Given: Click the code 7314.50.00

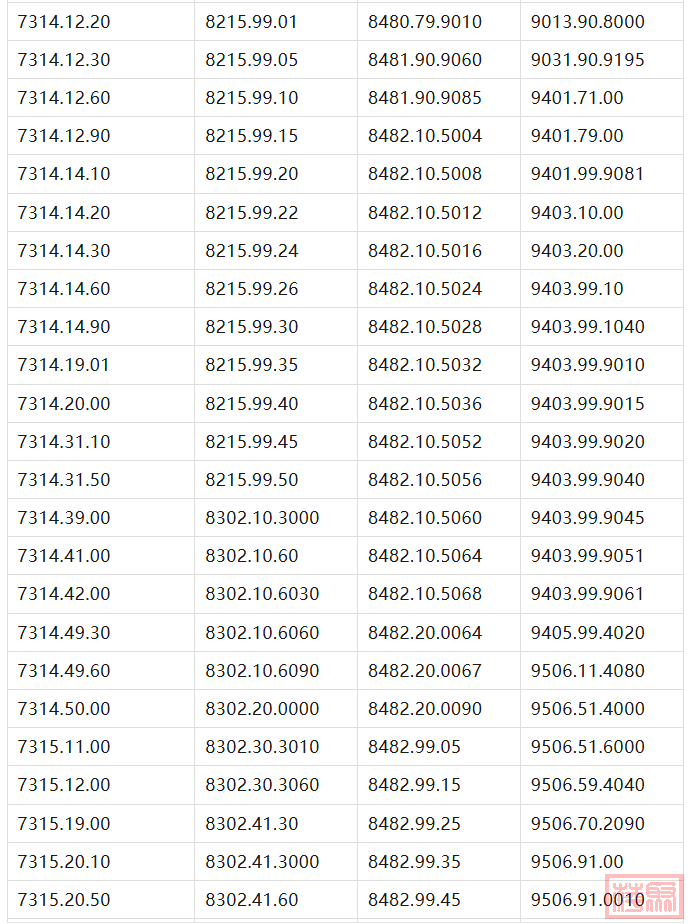Looking at the screenshot, I should [64, 709].
